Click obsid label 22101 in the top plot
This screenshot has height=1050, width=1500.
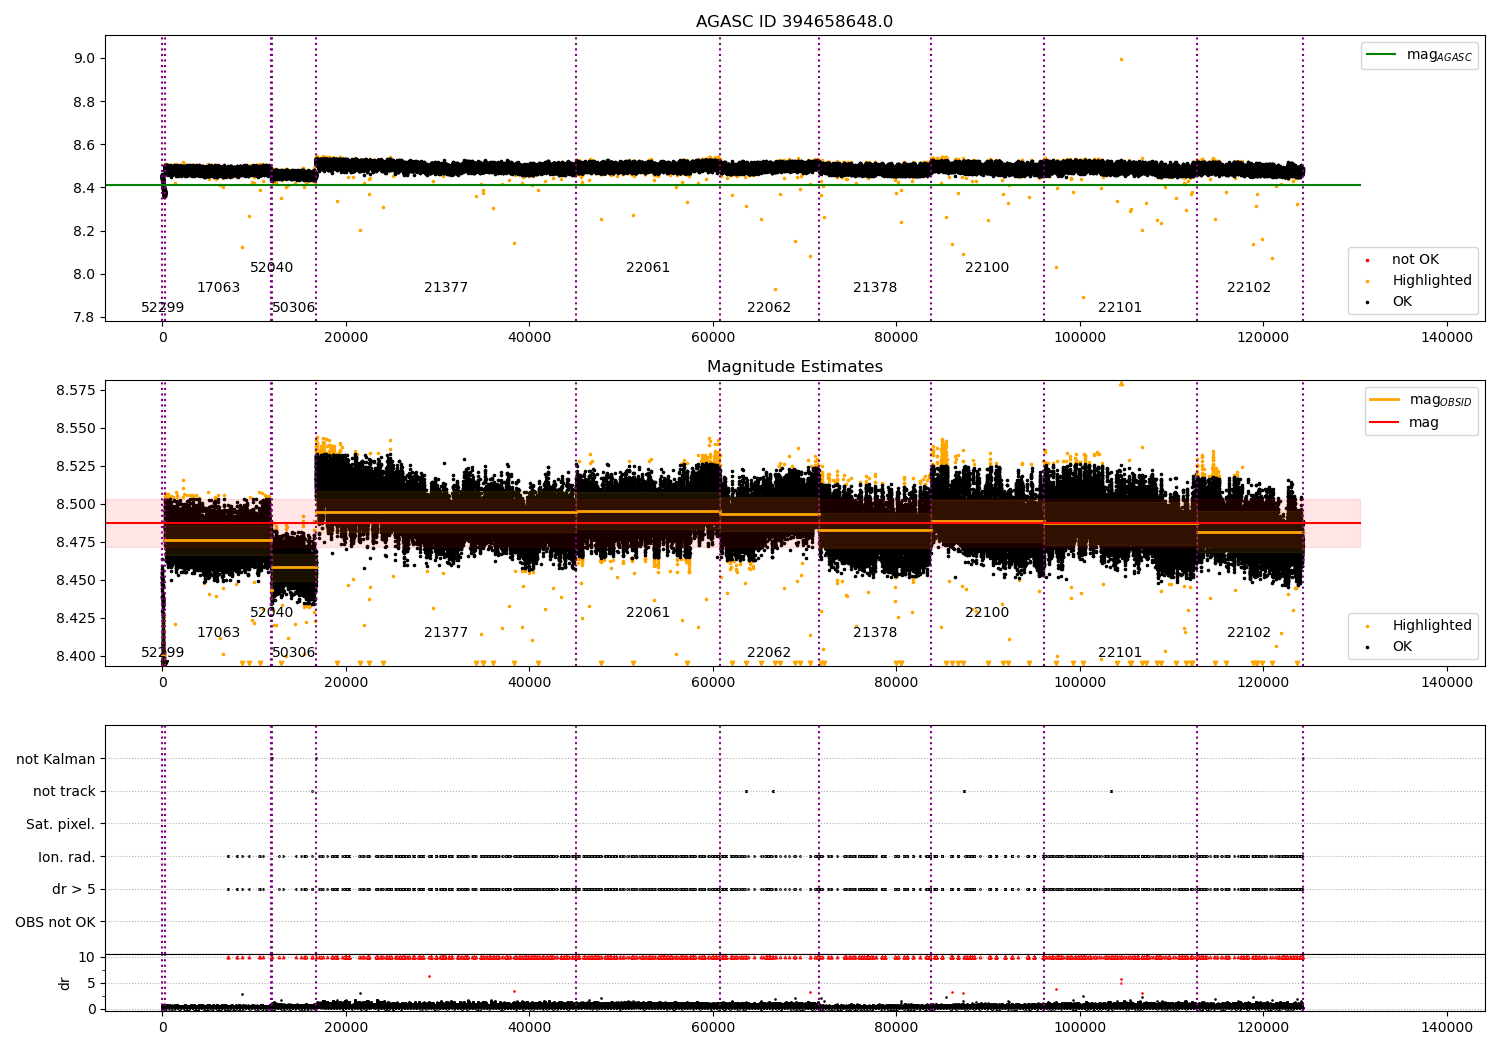[1120, 307]
